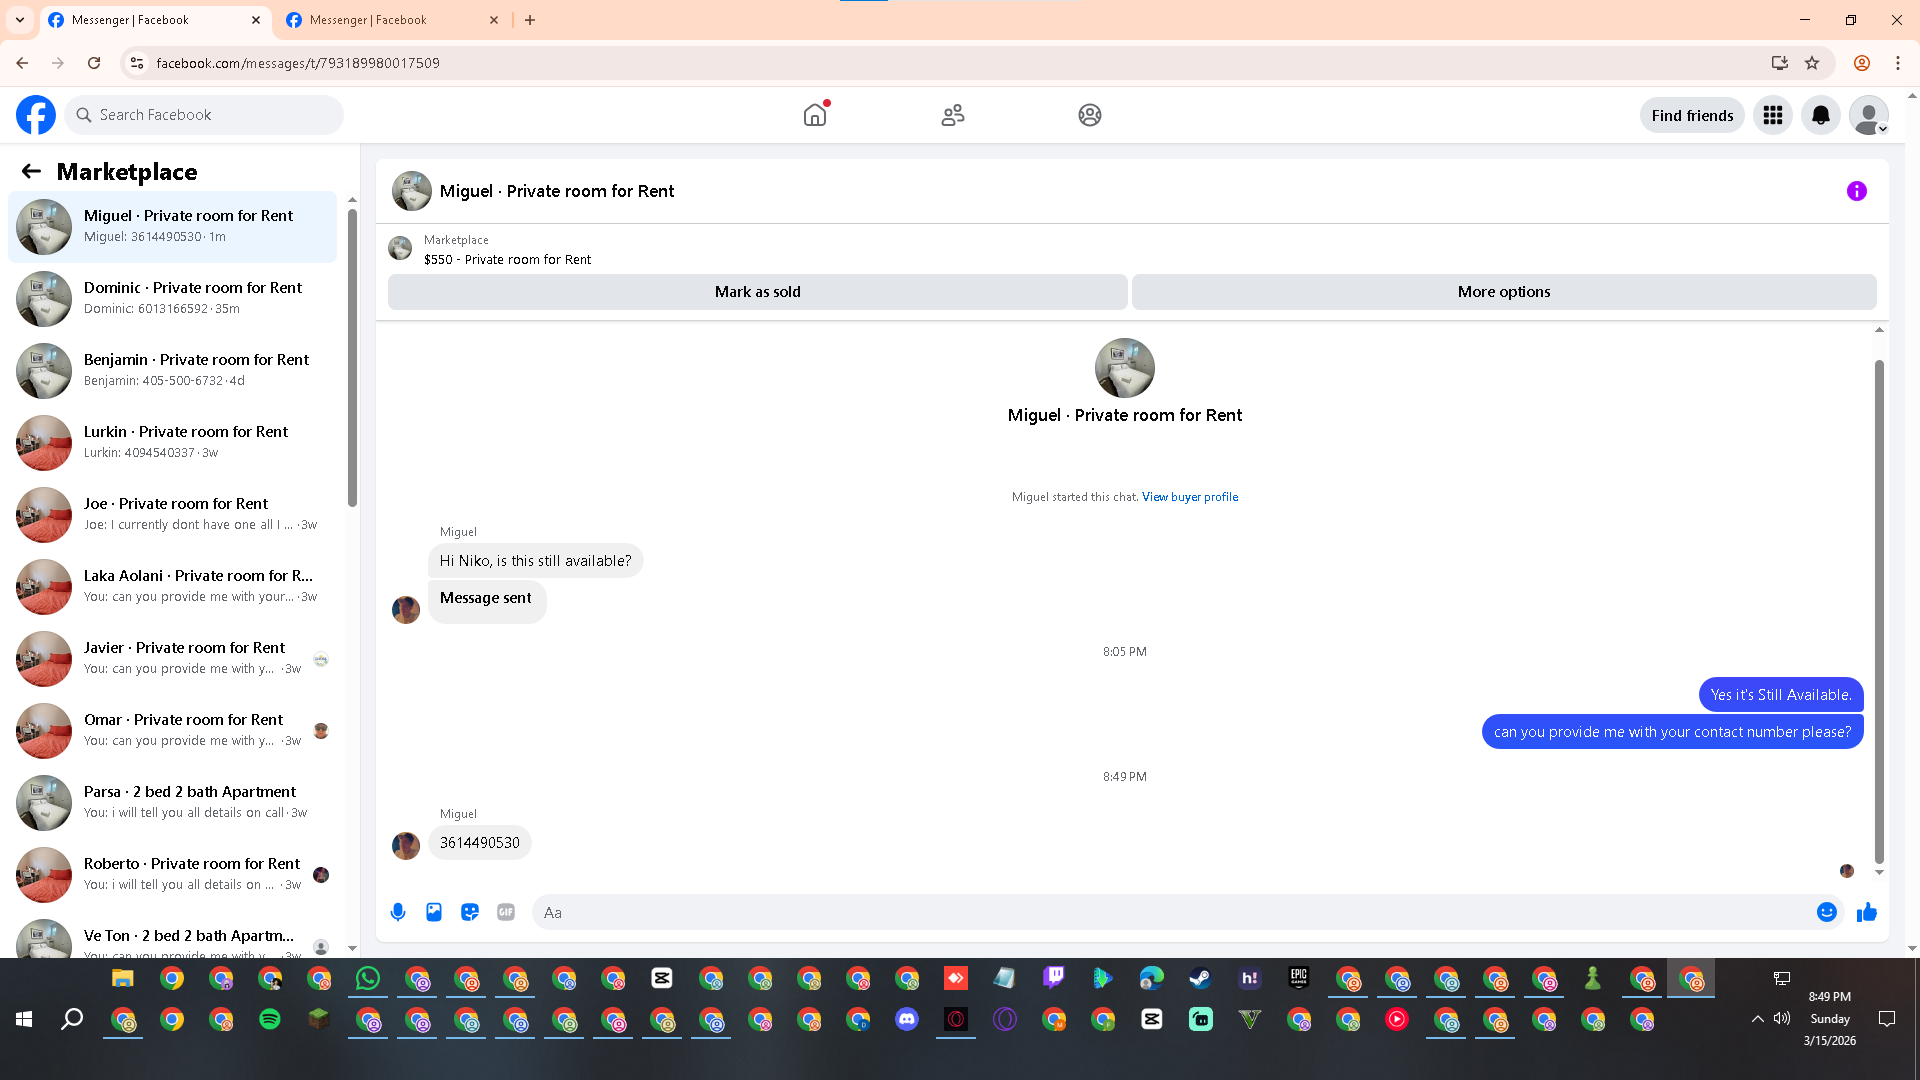Open More options for the listing
1920x1080 pixels.
click(1504, 292)
